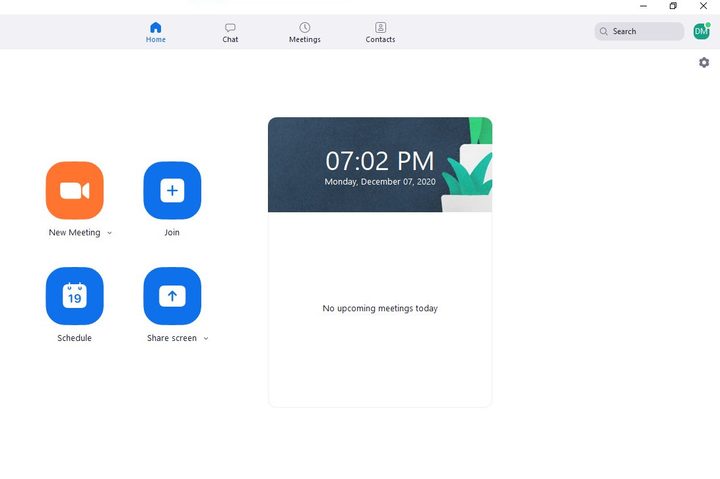This screenshot has width=720, height=479.
Task: Switch to the Home tab
Action: [x=156, y=32]
